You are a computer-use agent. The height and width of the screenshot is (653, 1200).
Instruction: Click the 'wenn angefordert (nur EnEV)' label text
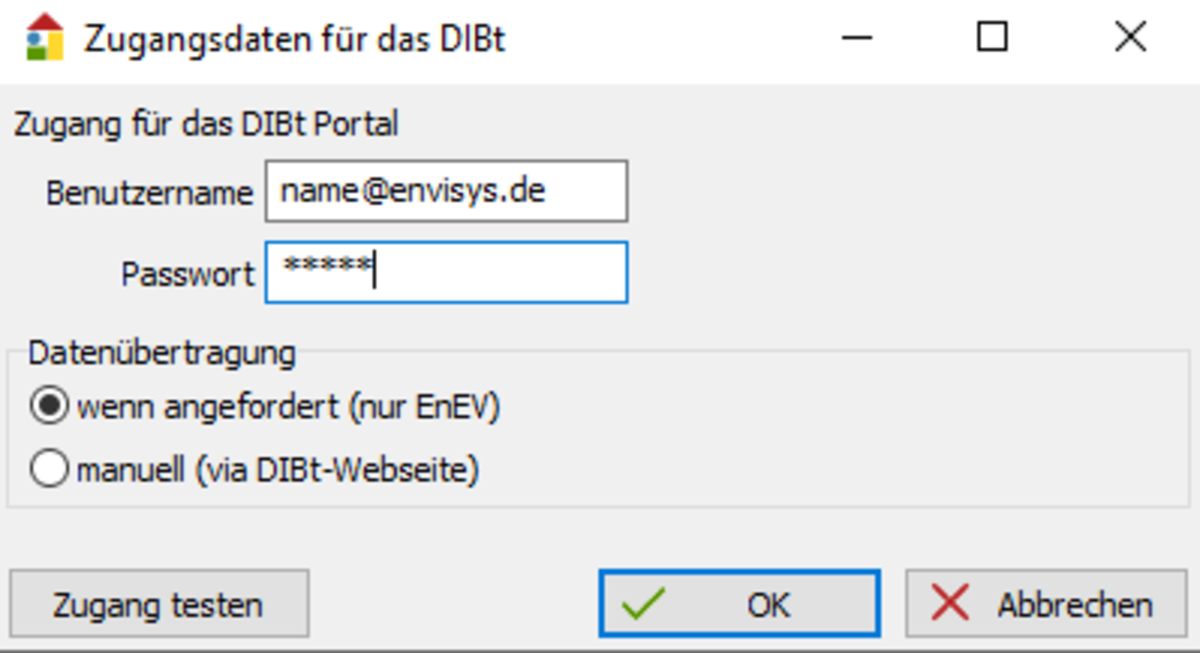[x=288, y=408]
